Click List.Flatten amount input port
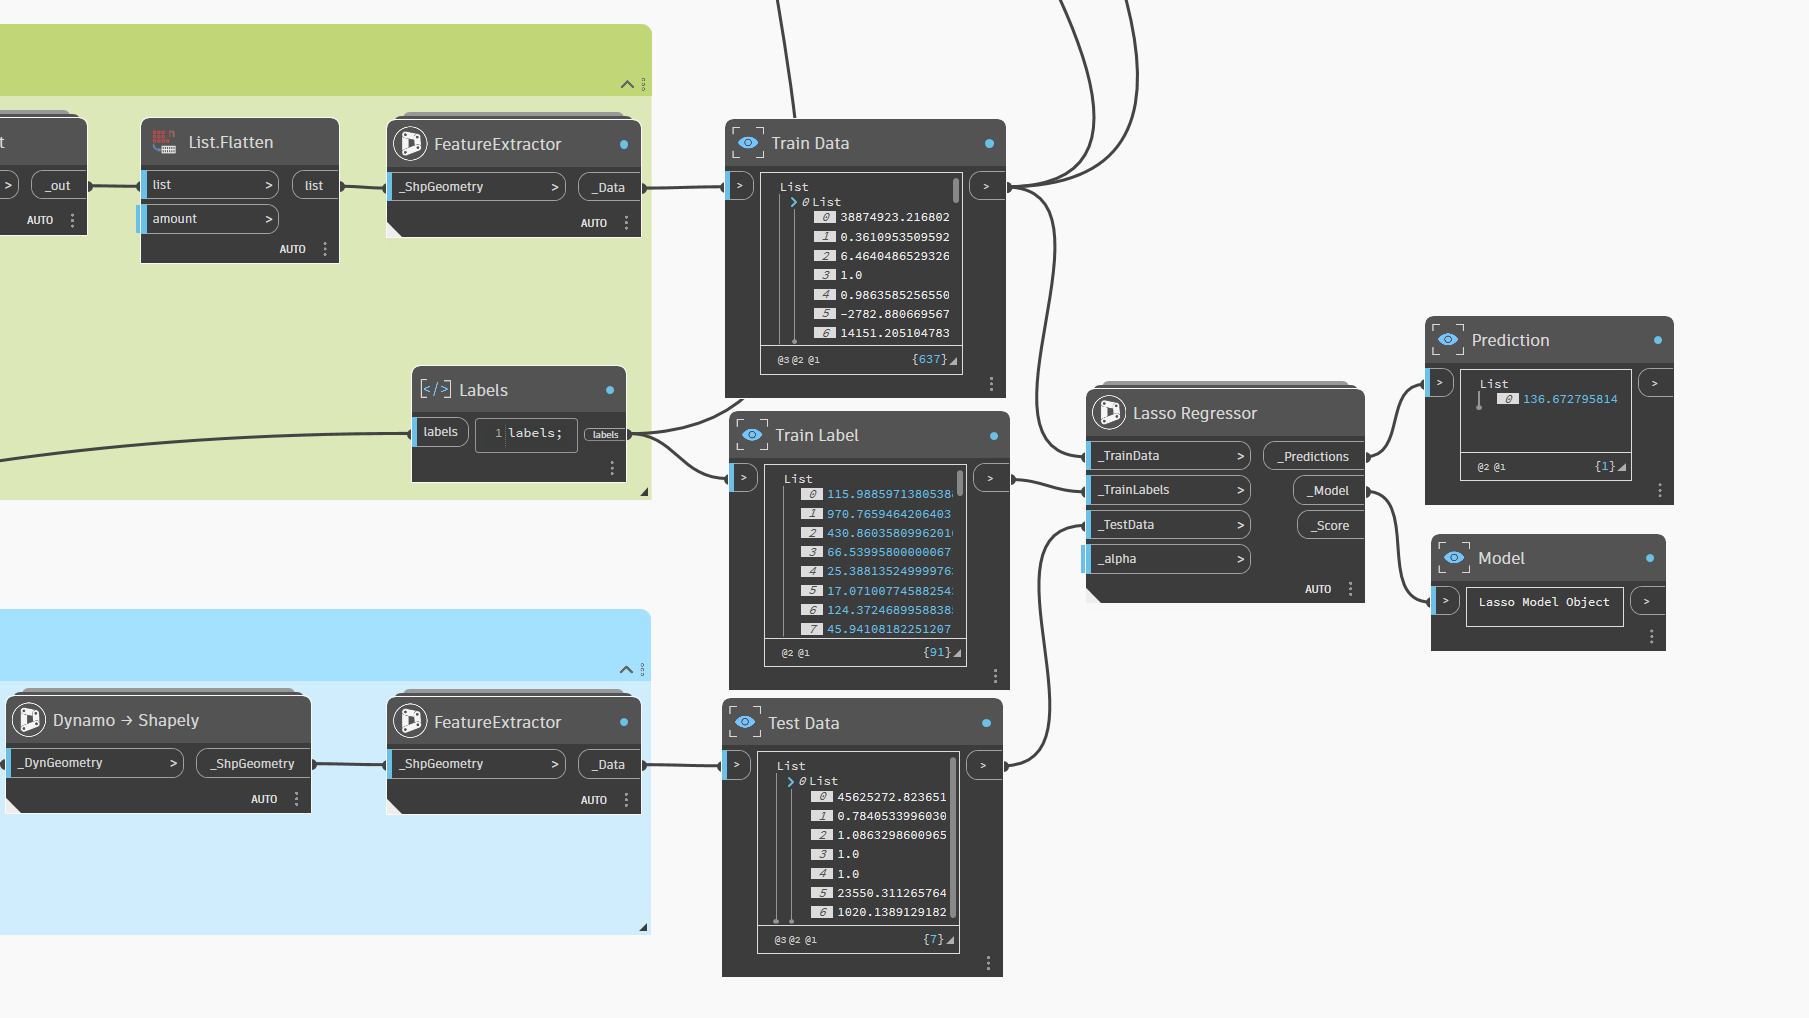The image size is (1809, 1018). (x=210, y=219)
